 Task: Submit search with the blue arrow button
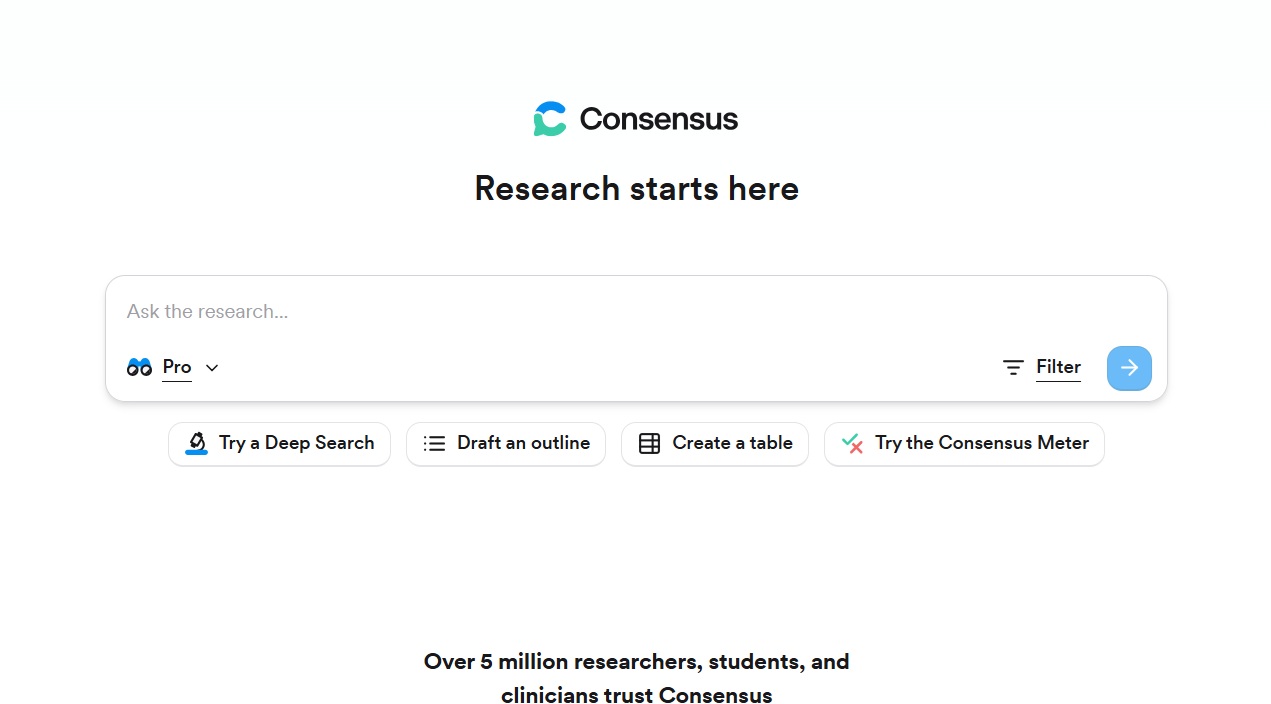coord(1129,368)
